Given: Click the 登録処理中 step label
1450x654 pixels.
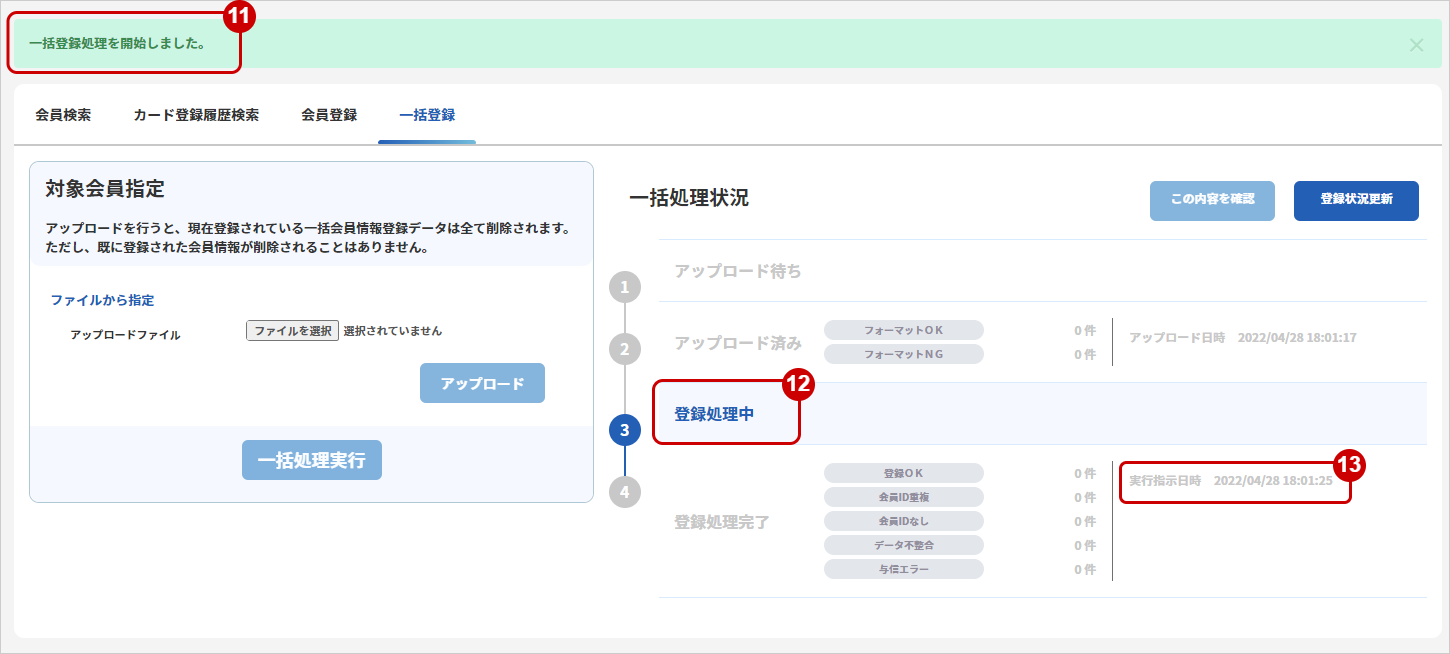Looking at the screenshot, I should click(714, 414).
